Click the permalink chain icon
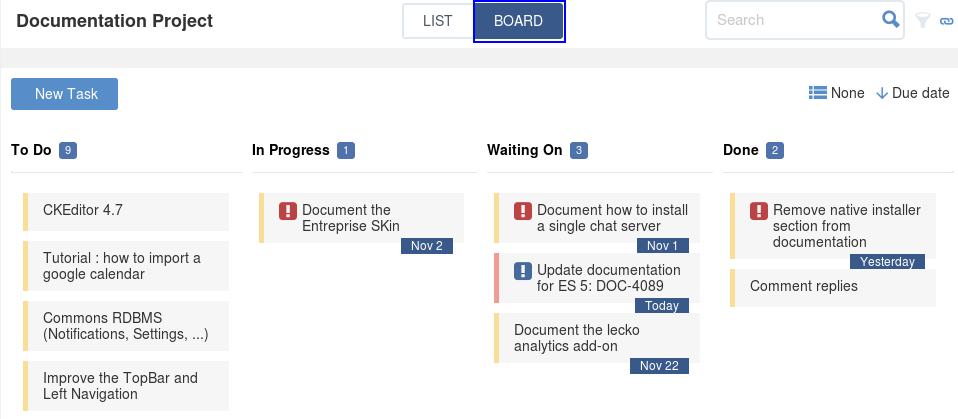958x419 pixels. pyautogui.click(x=946, y=20)
